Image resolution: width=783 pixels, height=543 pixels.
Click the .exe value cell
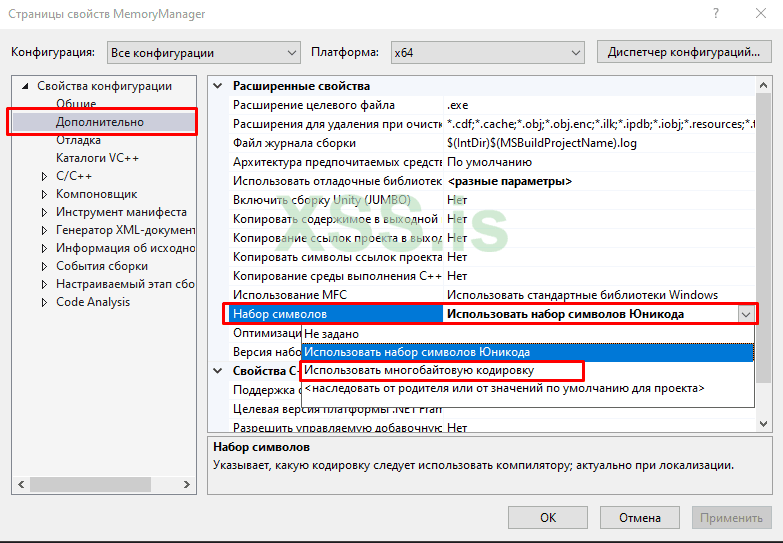click(x=599, y=105)
